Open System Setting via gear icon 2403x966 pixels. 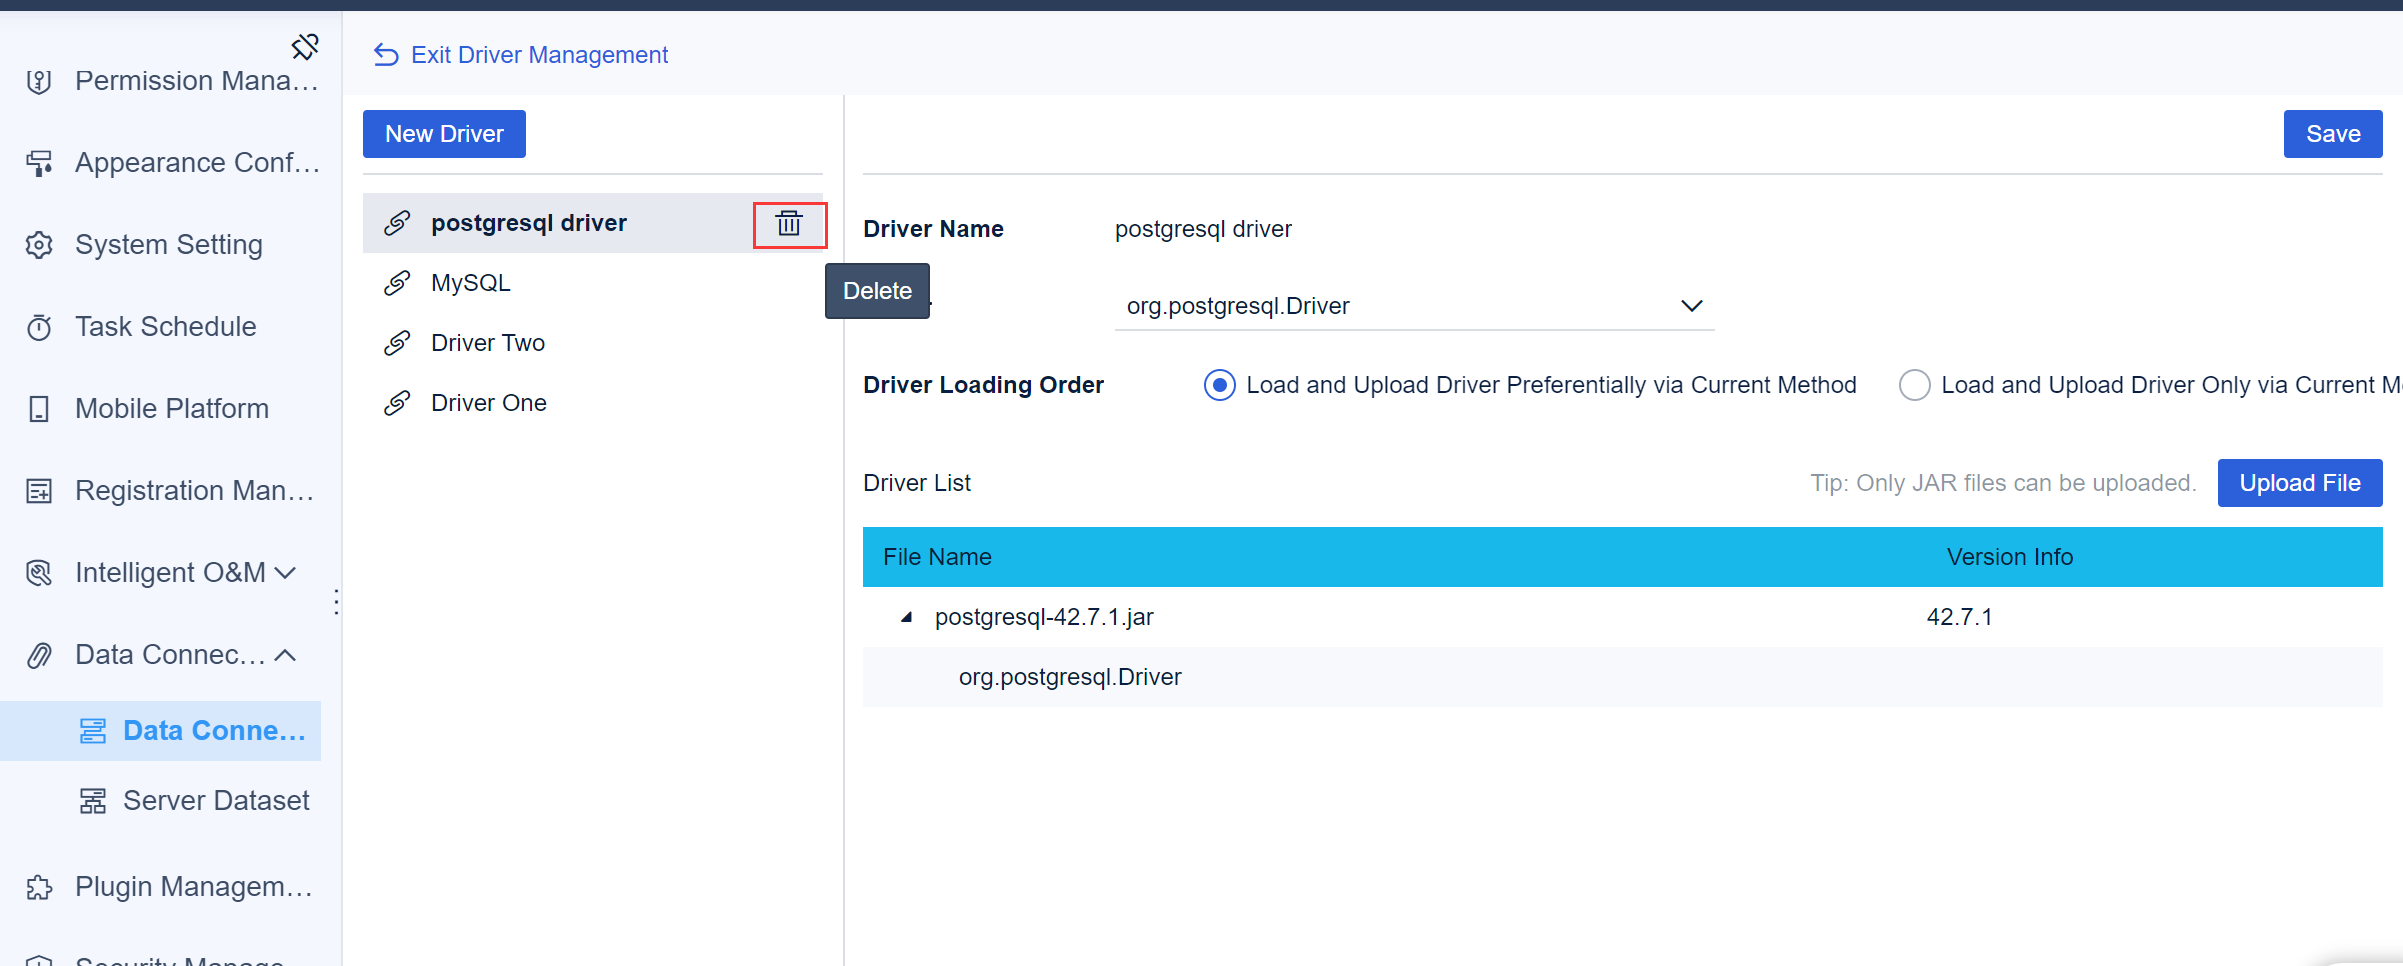pyautogui.click(x=39, y=244)
